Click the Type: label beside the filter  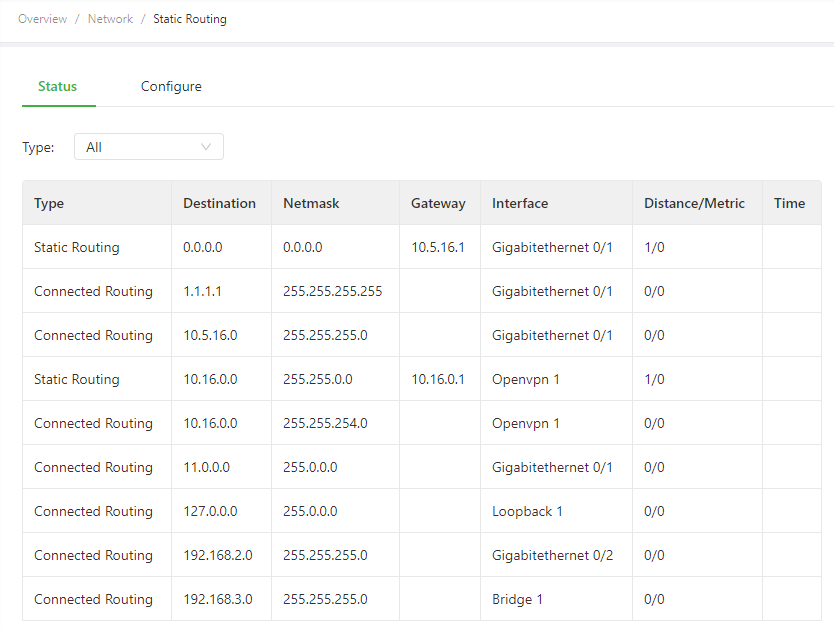[38, 147]
